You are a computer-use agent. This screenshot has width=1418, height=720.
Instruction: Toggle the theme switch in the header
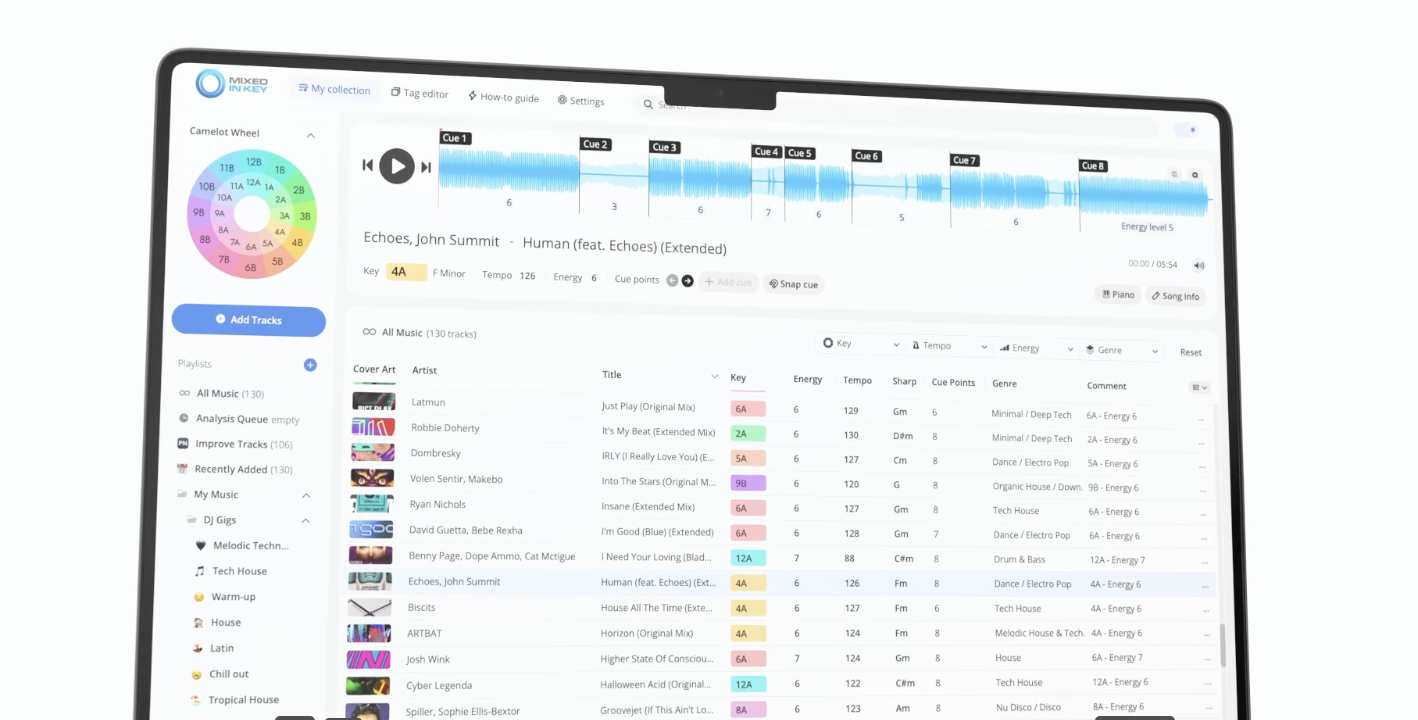point(1186,130)
